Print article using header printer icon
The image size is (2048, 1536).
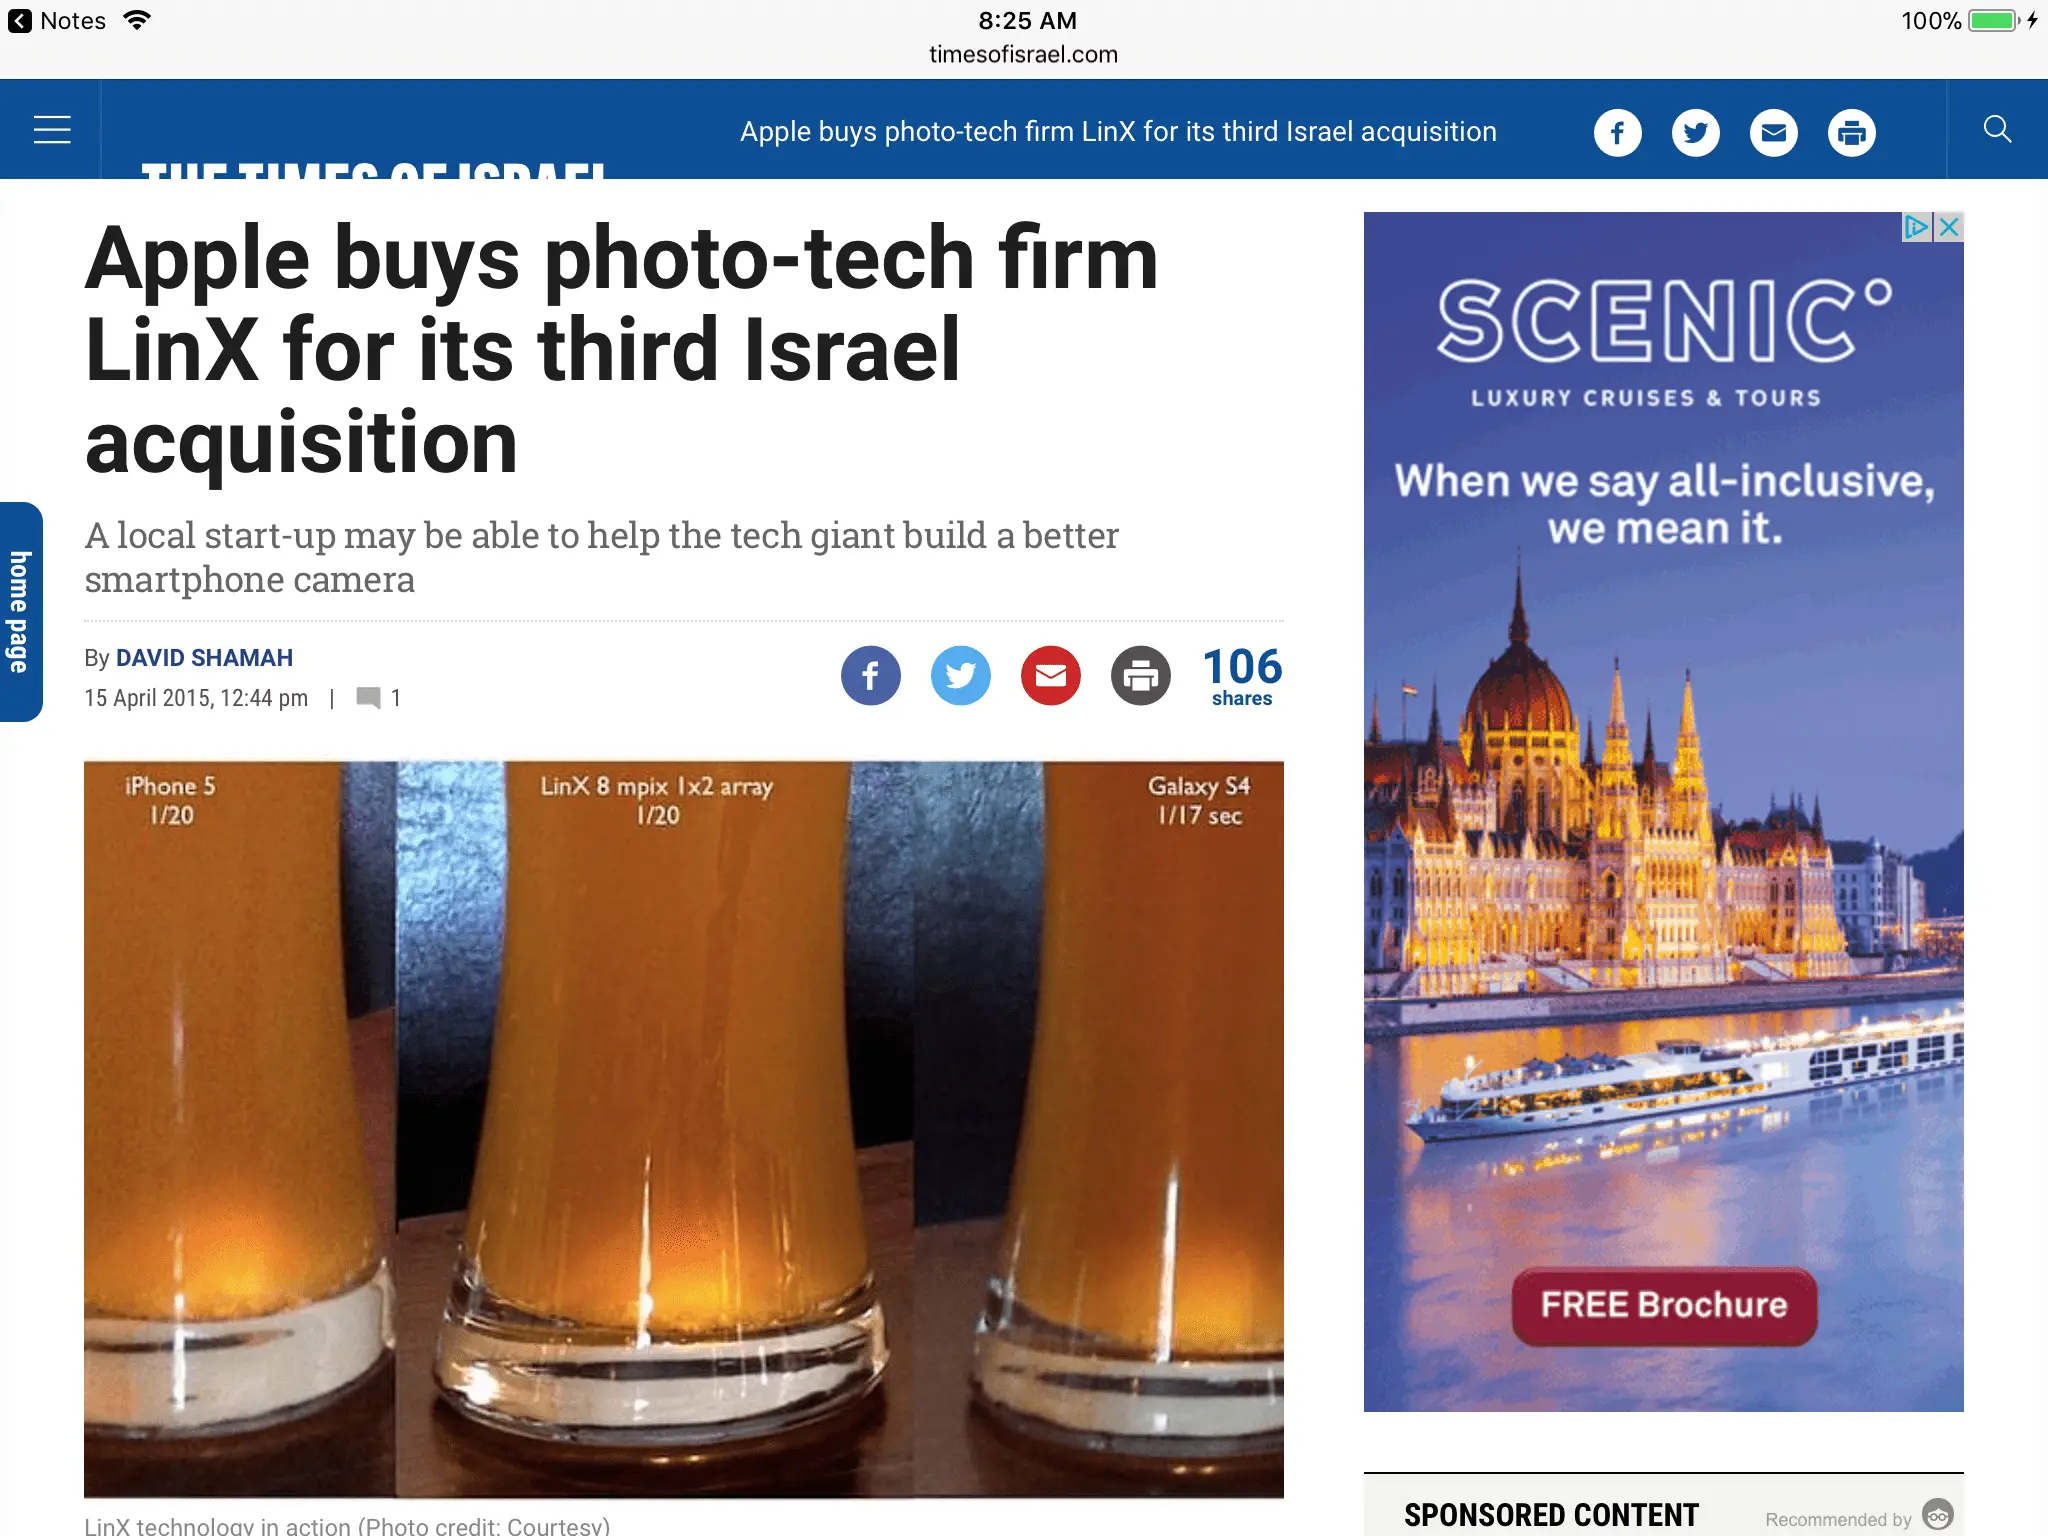click(x=1851, y=132)
